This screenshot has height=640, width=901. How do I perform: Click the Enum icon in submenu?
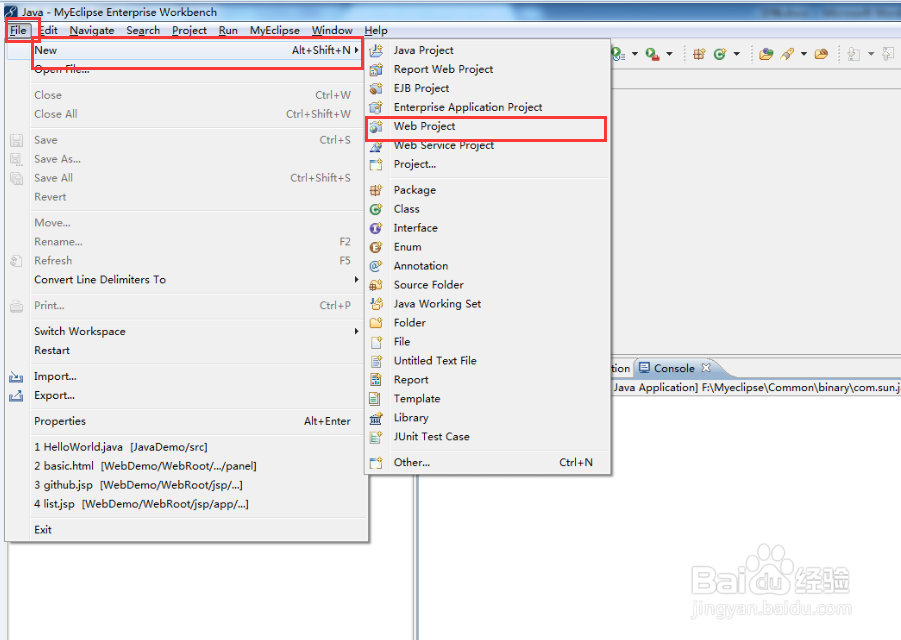[x=376, y=247]
